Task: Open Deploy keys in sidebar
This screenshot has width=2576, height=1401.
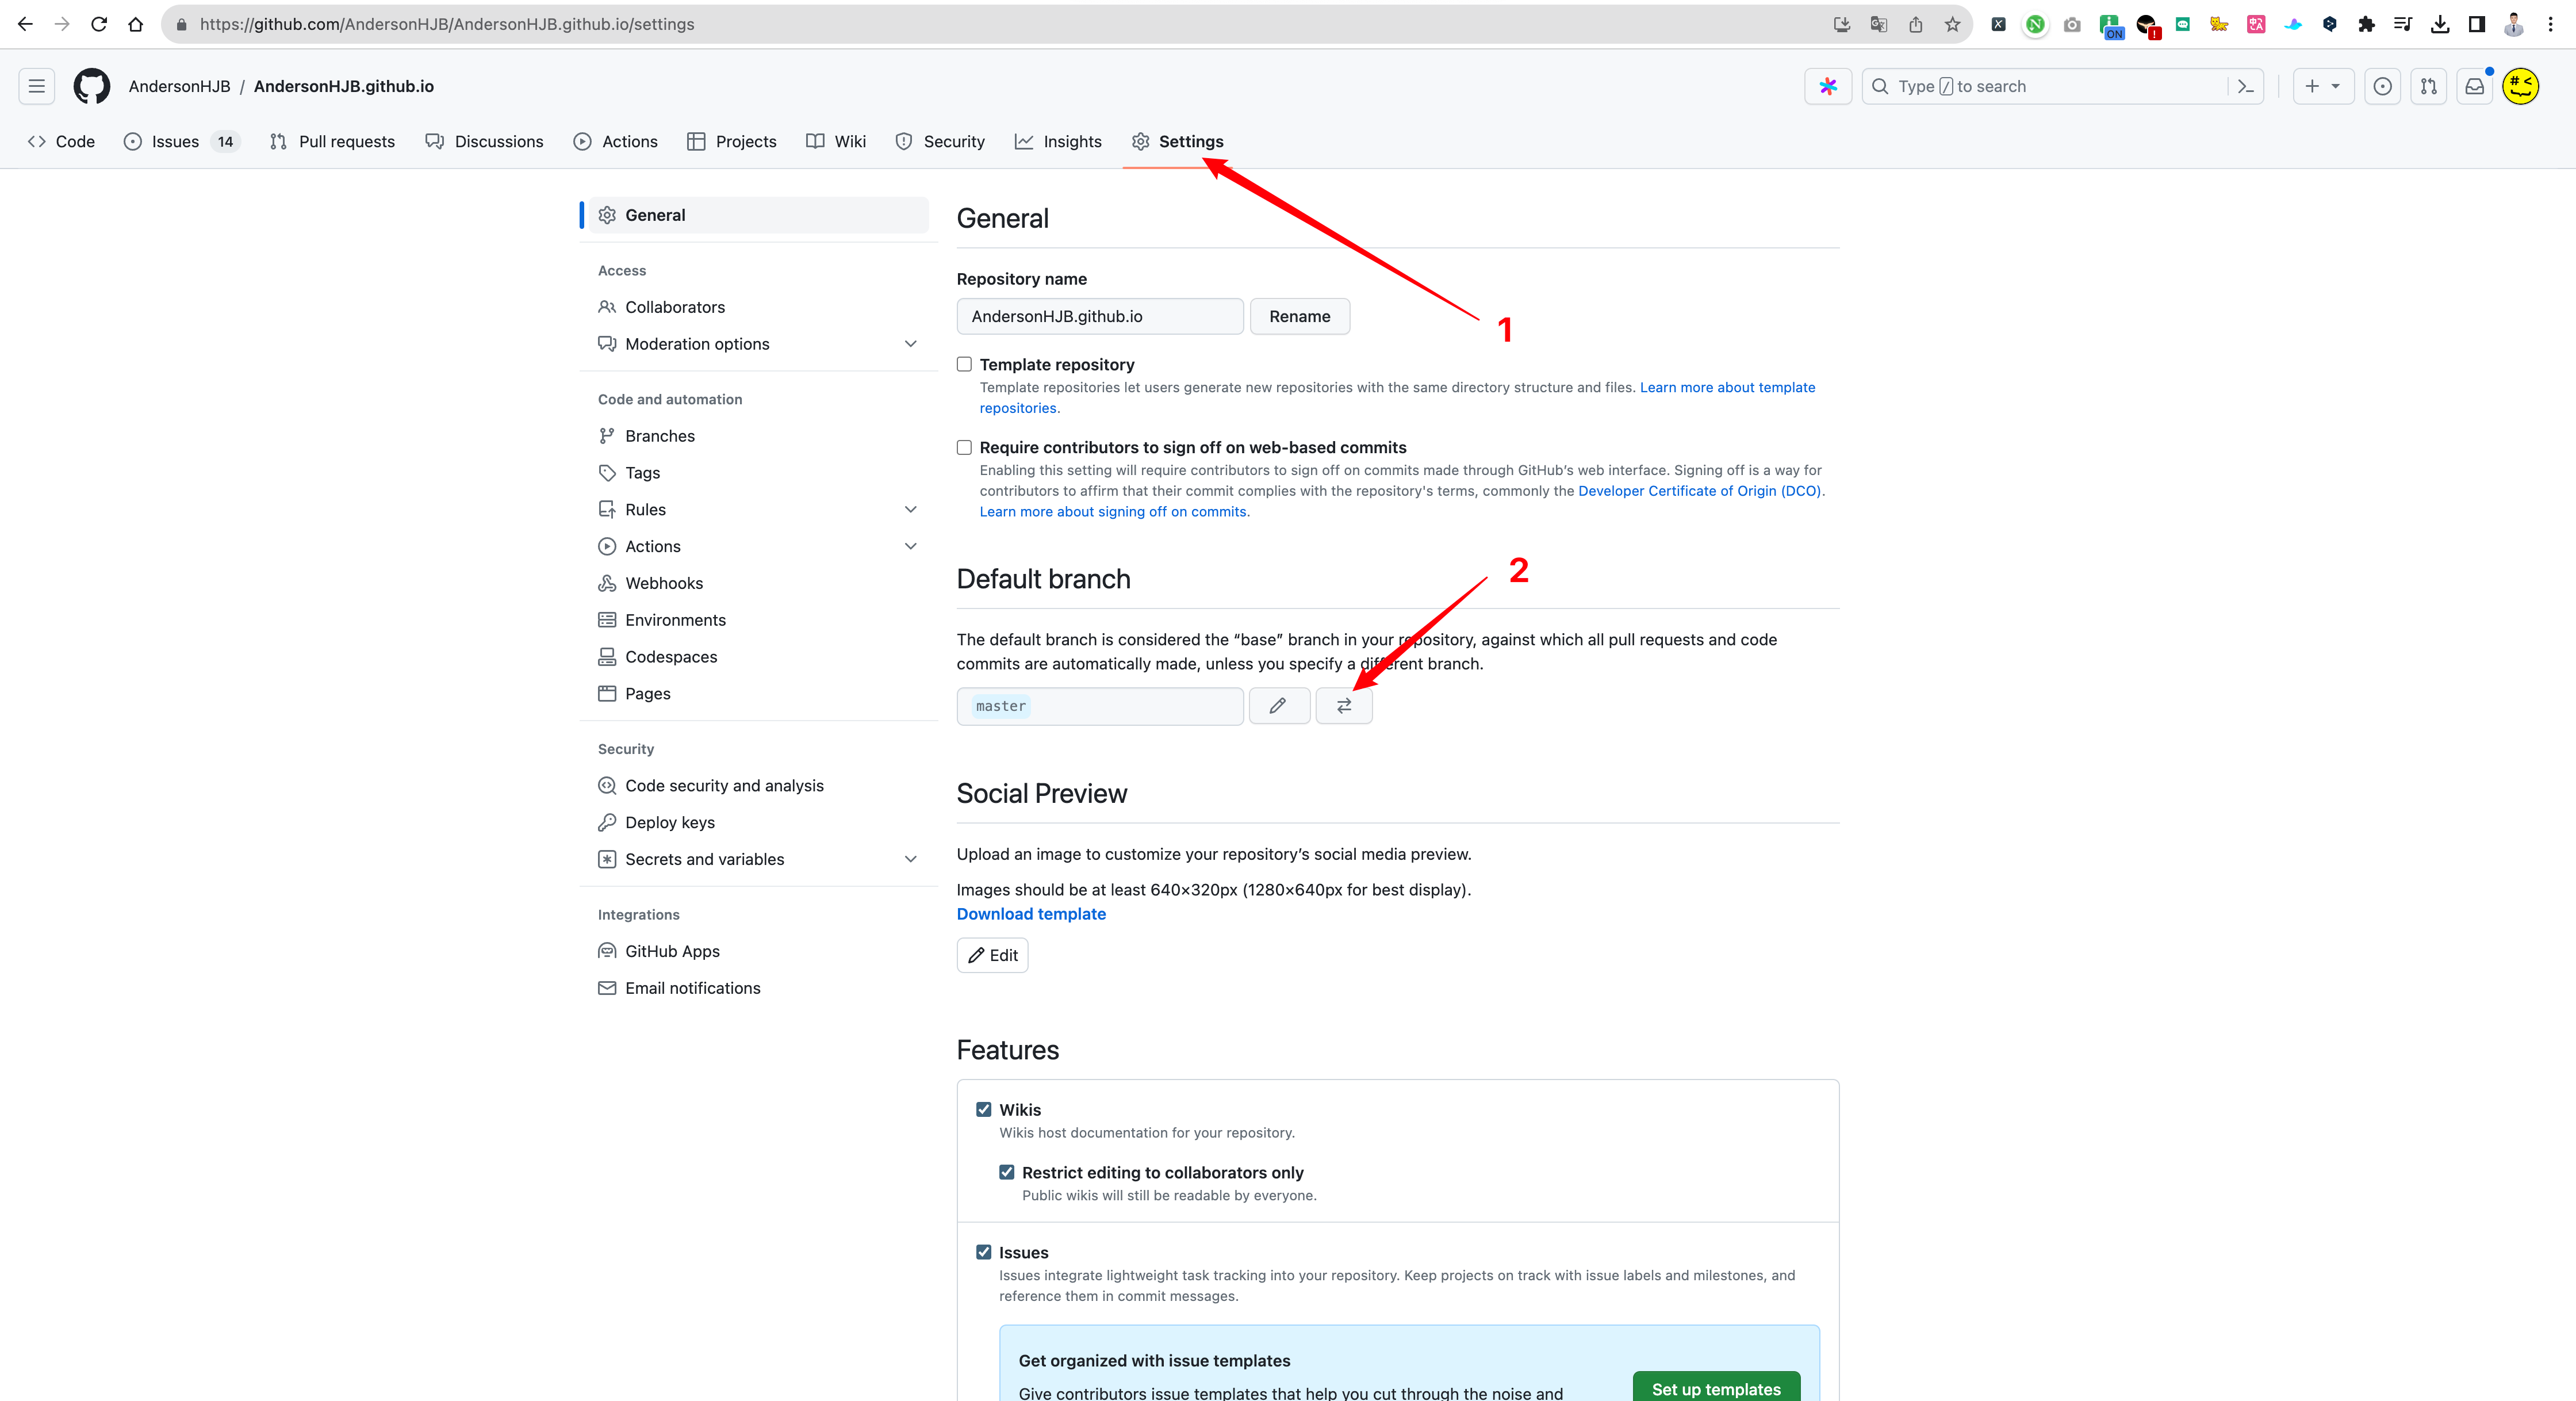Action: (759, 822)
